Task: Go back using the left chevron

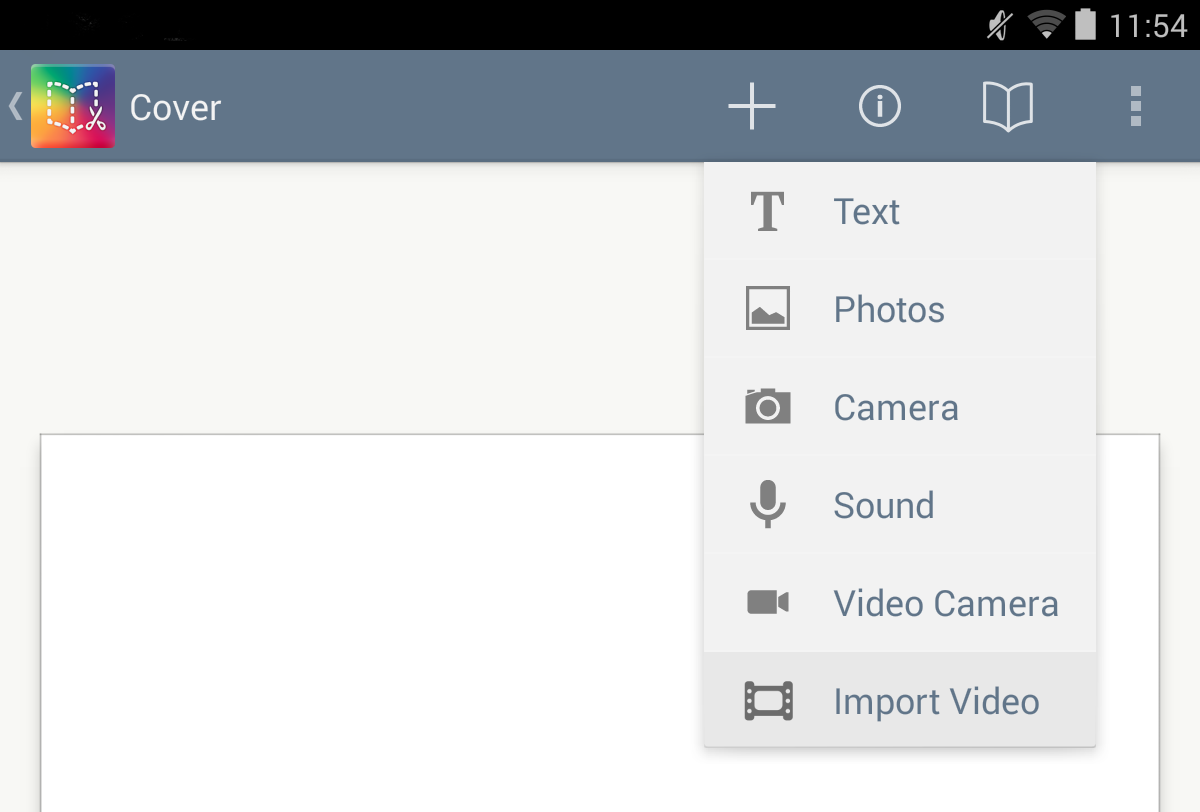Action: coord(15,106)
